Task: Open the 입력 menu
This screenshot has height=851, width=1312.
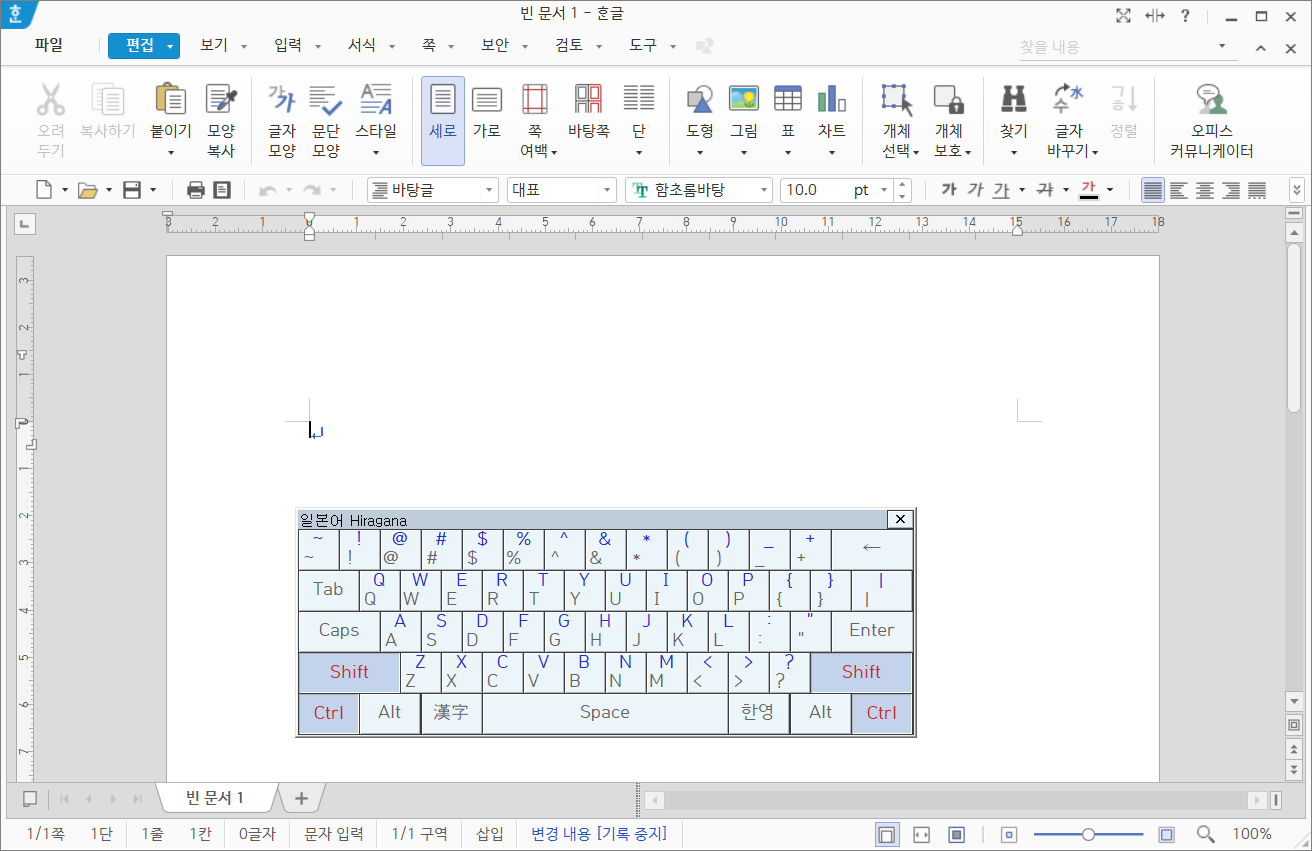Action: (288, 46)
